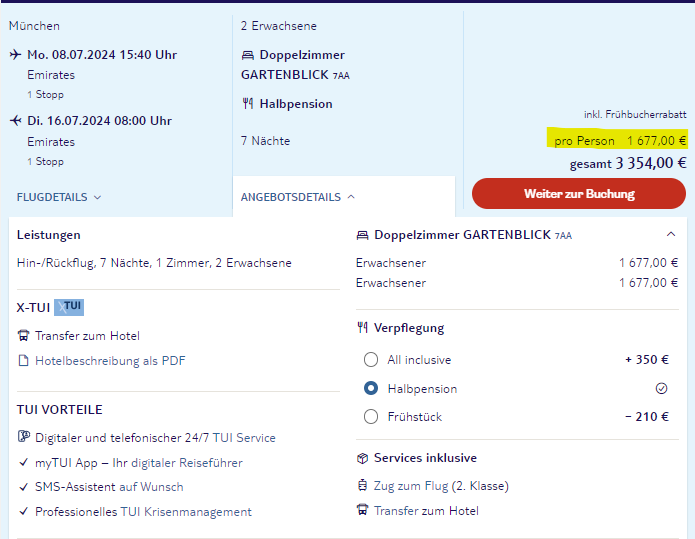Click the 24/7 TUI Service phone icon

point(23,437)
